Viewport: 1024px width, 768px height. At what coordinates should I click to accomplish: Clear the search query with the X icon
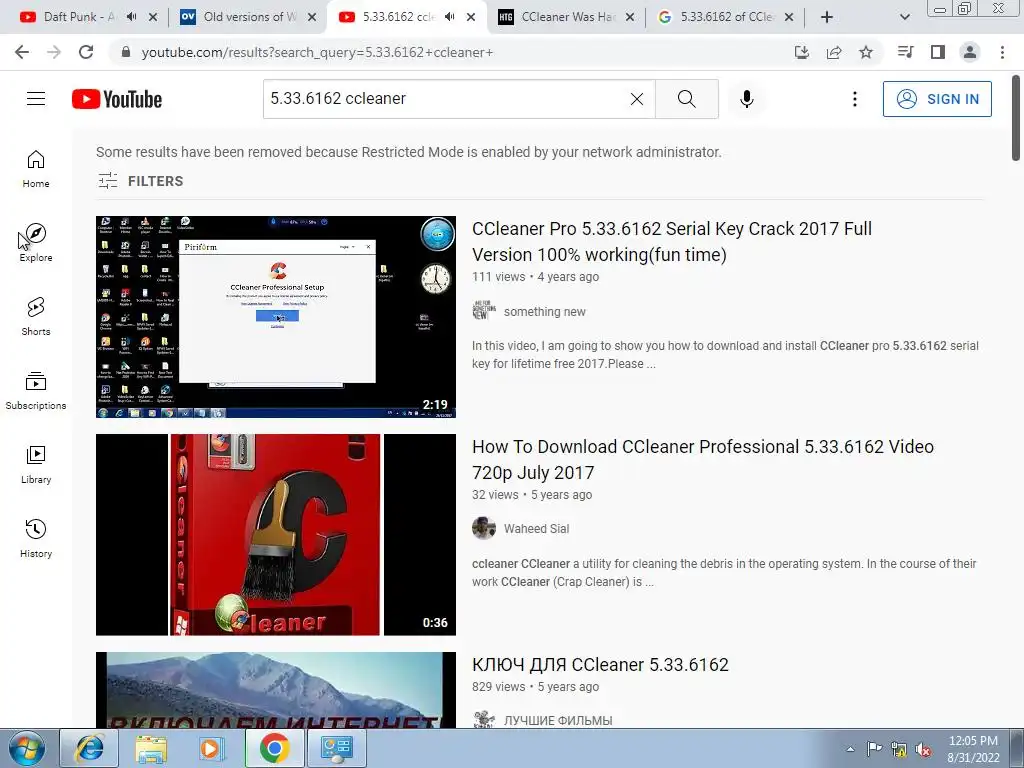tap(637, 99)
